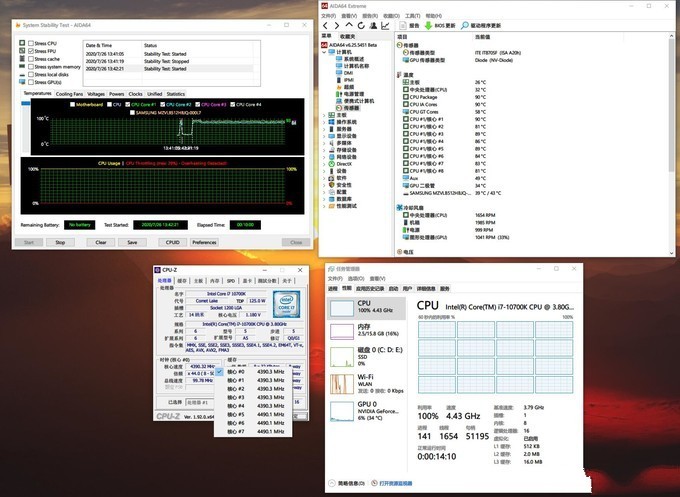Viewport: 680px width, 497px height.
Task: Open 内存 memory graph in Task Manager
Action: click(342, 332)
